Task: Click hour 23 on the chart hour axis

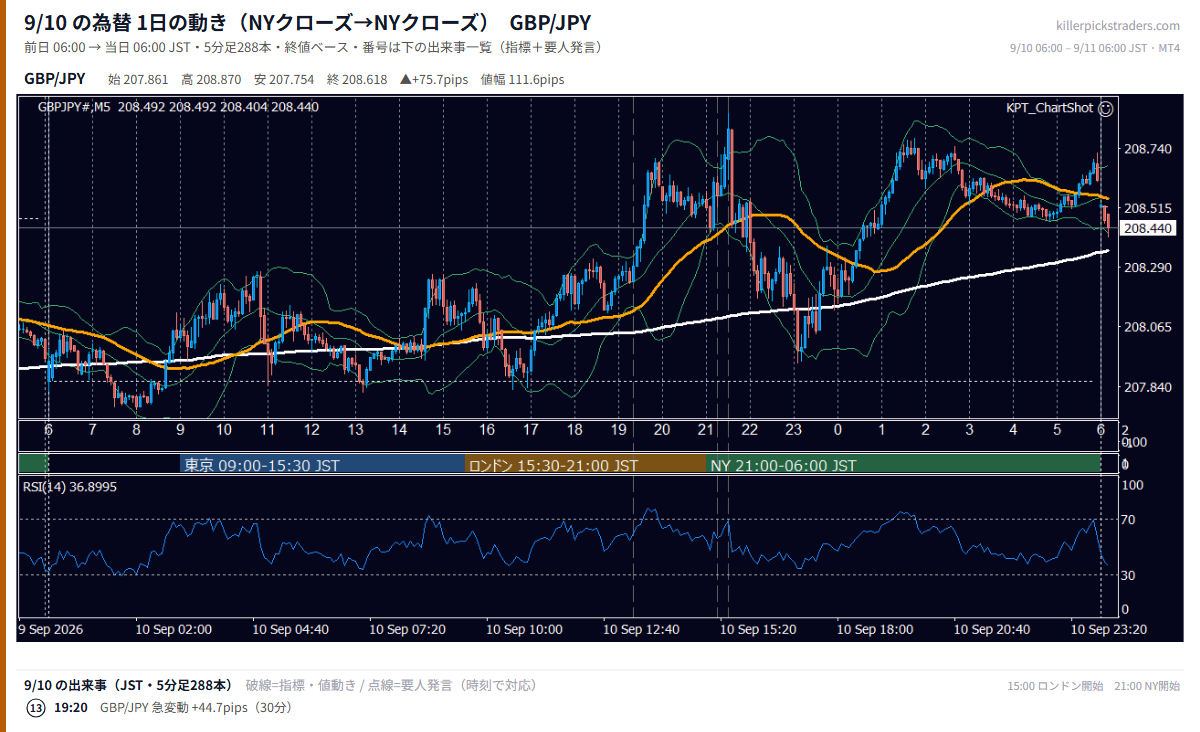Action: (794, 429)
